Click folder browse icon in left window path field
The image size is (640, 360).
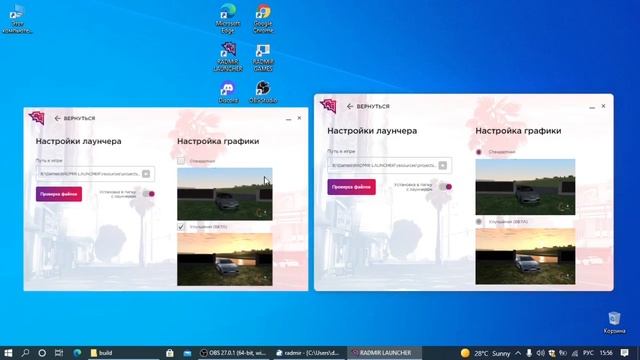tap(146, 173)
